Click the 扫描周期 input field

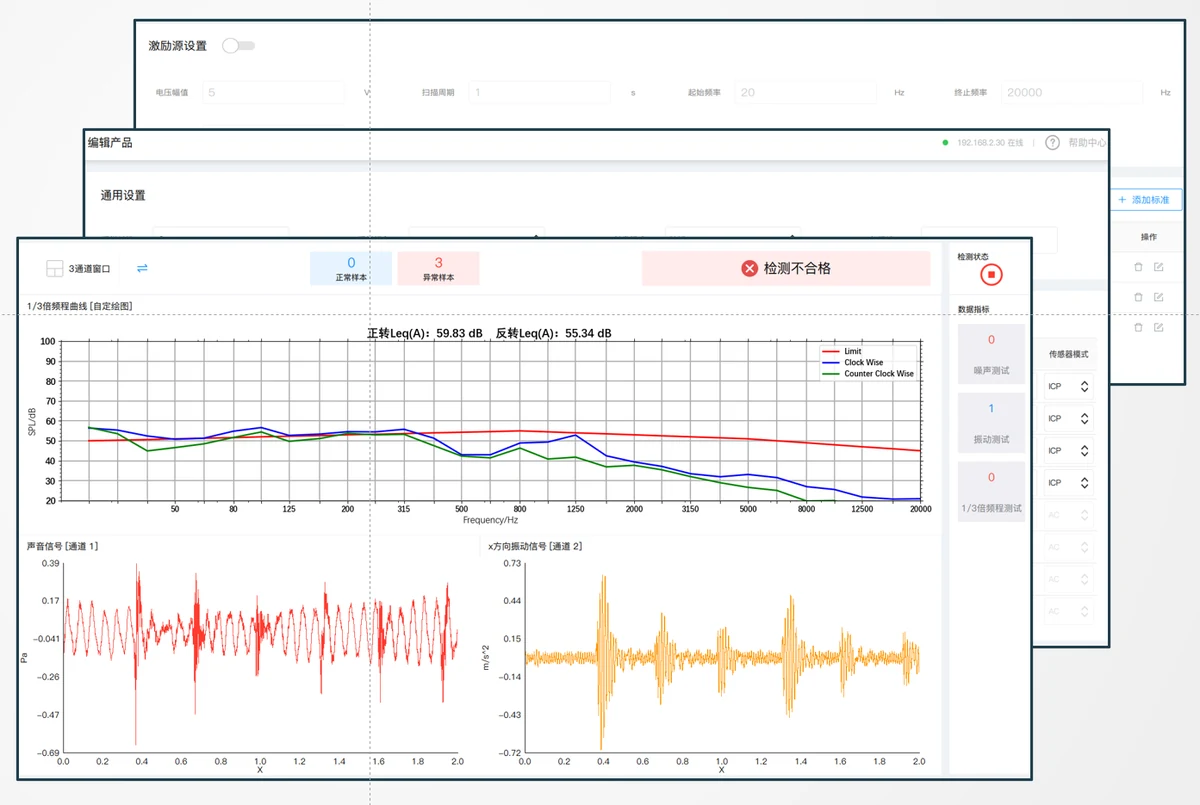pos(540,92)
